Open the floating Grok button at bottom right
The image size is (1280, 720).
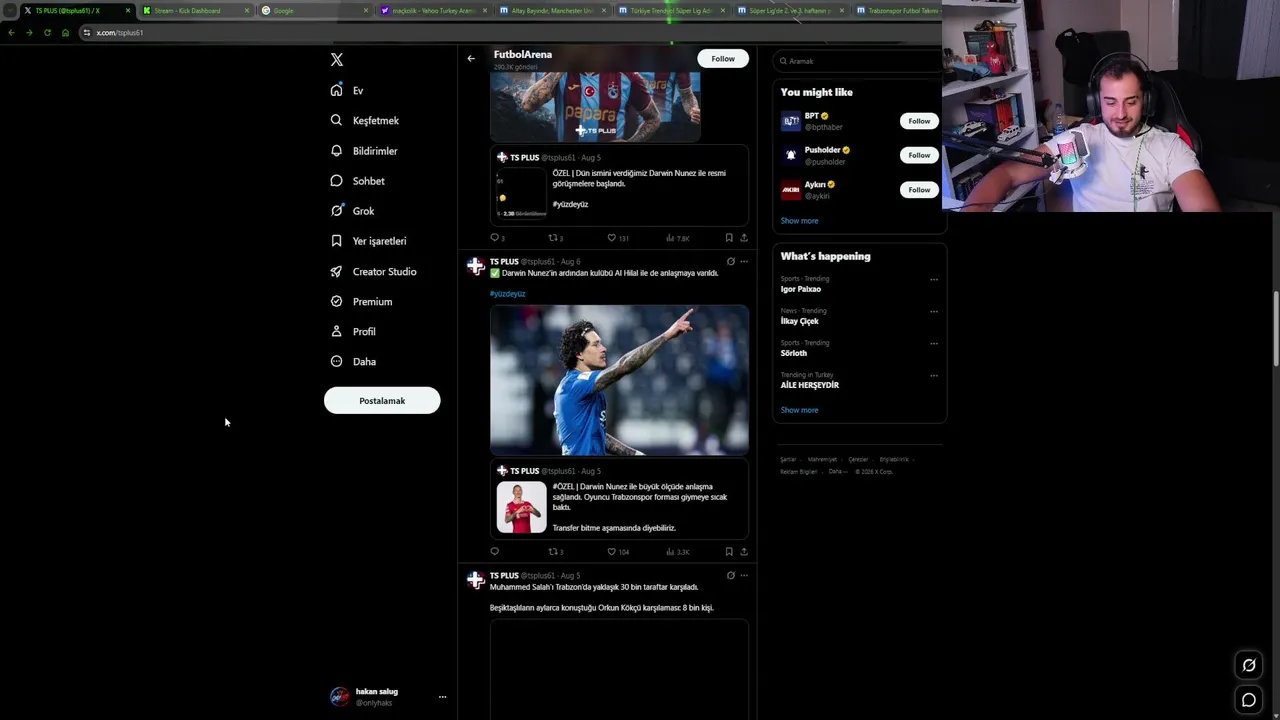1249,665
